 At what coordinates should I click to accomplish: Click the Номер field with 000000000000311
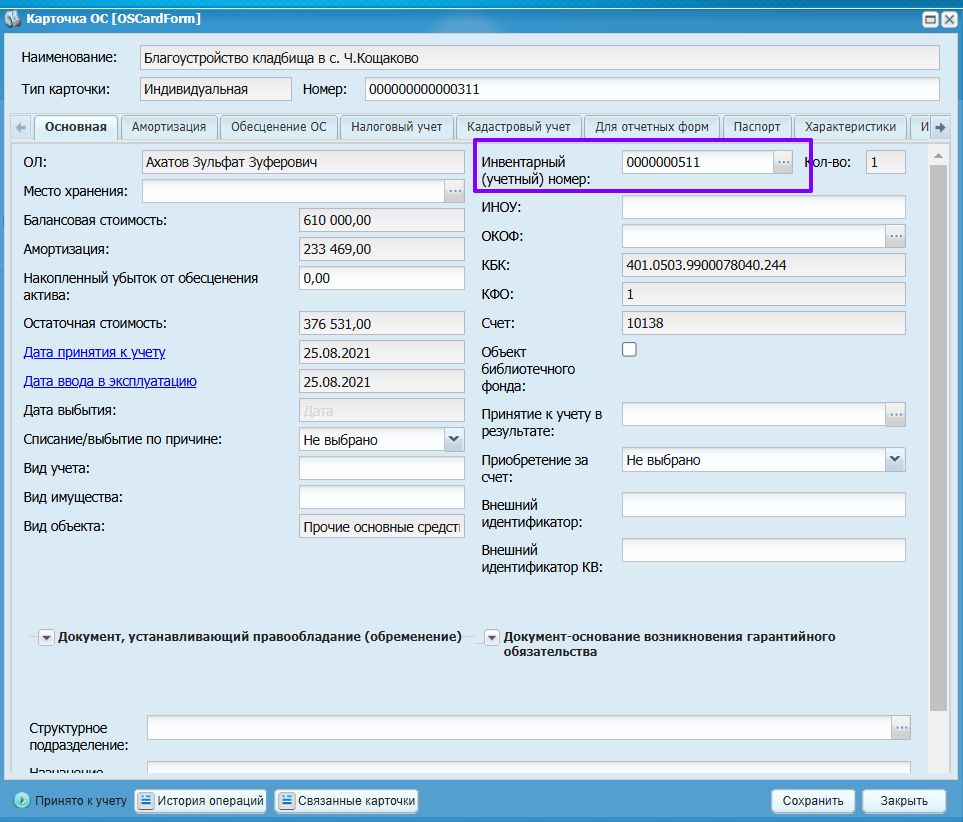(x=652, y=89)
